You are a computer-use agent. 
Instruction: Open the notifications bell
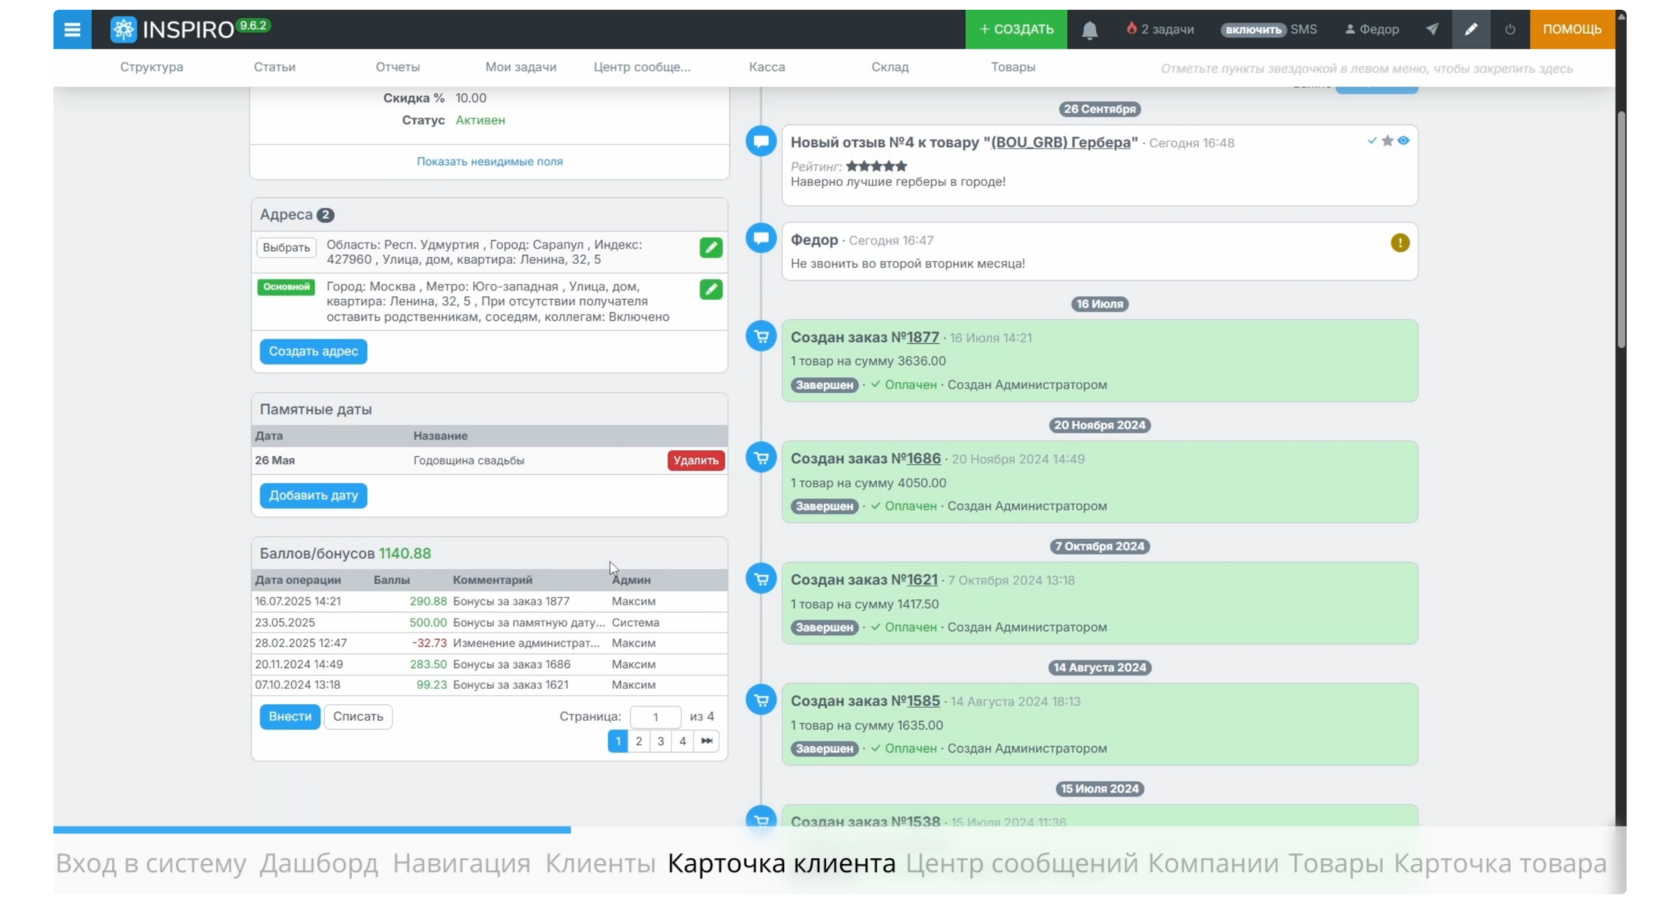(x=1090, y=30)
